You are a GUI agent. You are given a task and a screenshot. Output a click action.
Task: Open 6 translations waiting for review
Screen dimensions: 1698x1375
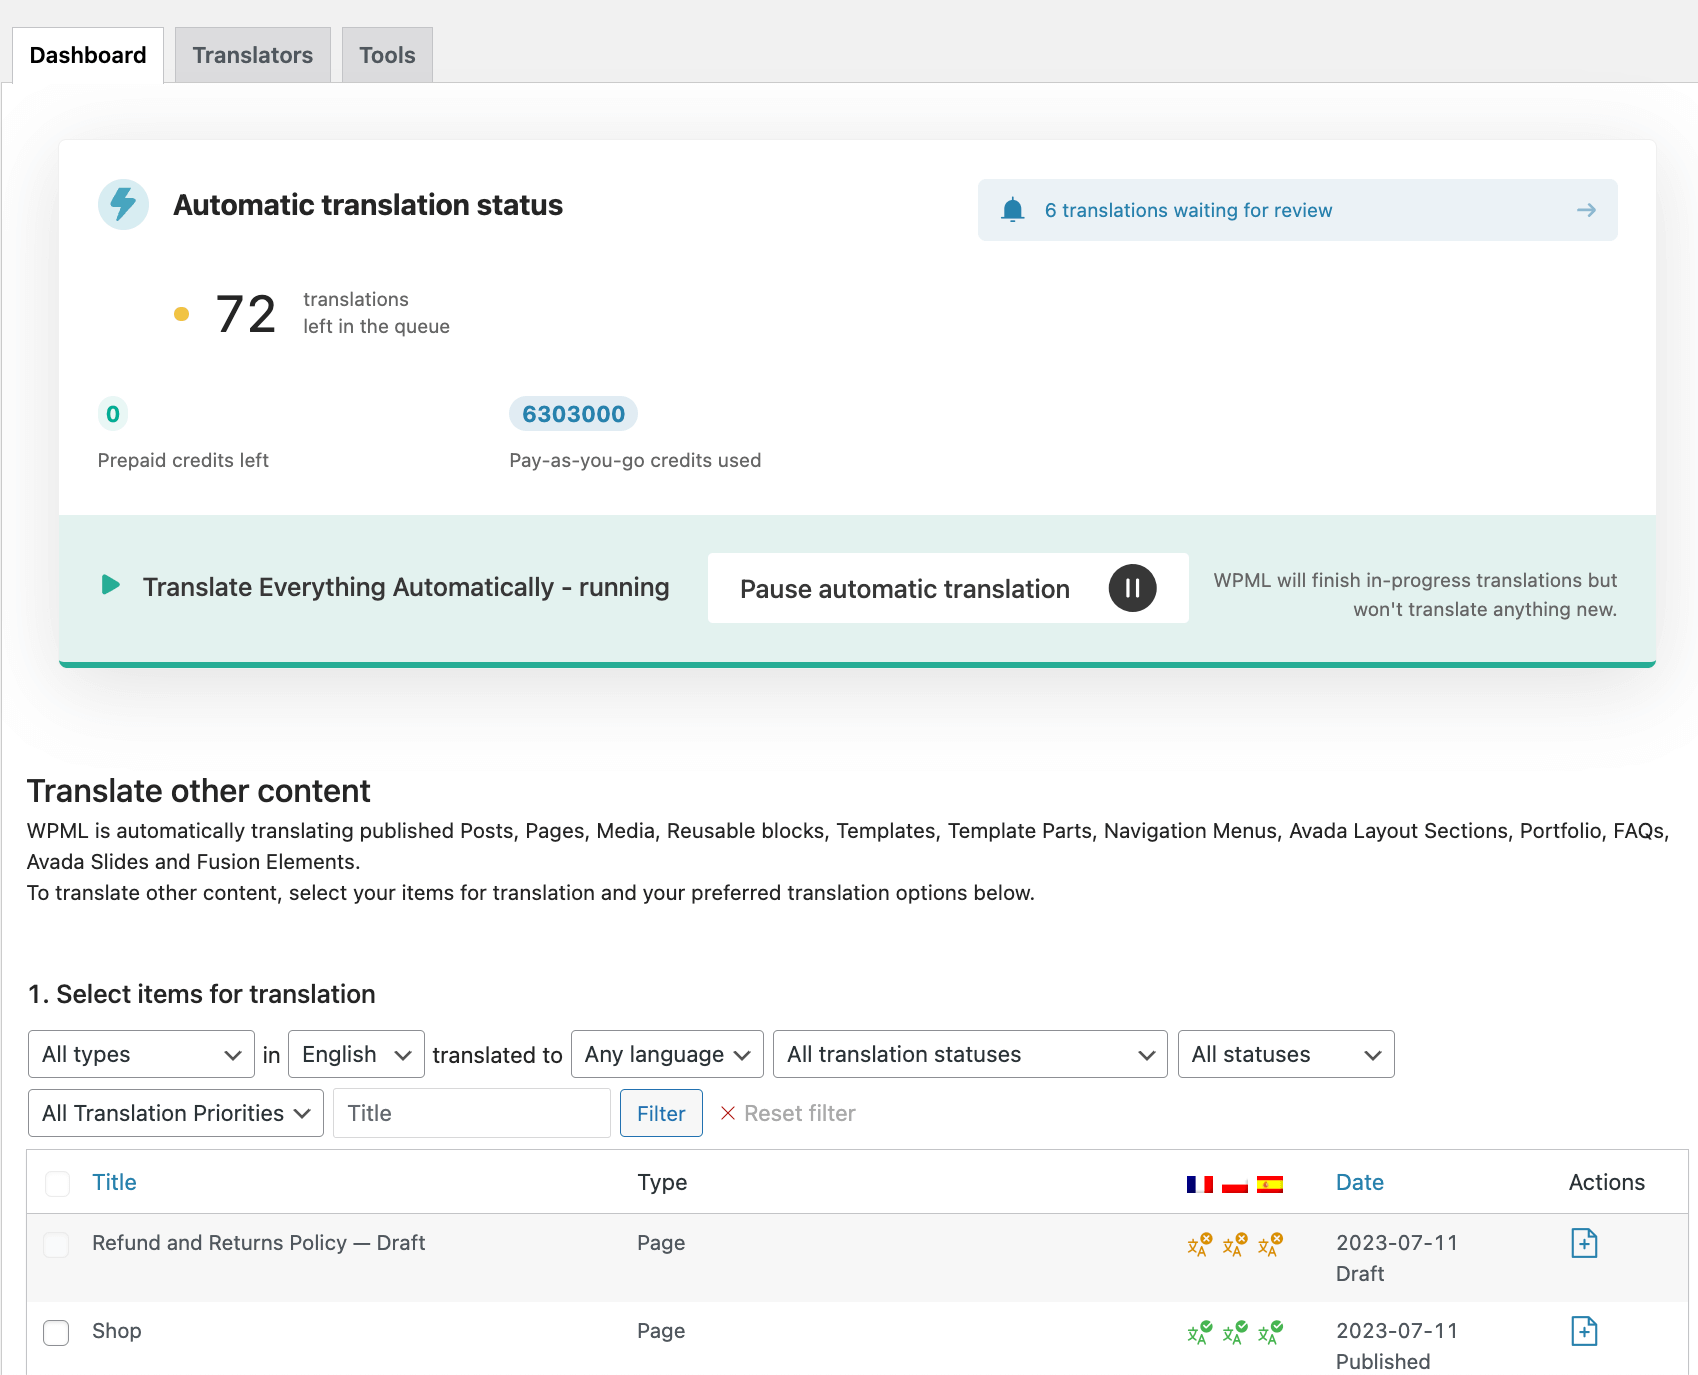[1297, 210]
